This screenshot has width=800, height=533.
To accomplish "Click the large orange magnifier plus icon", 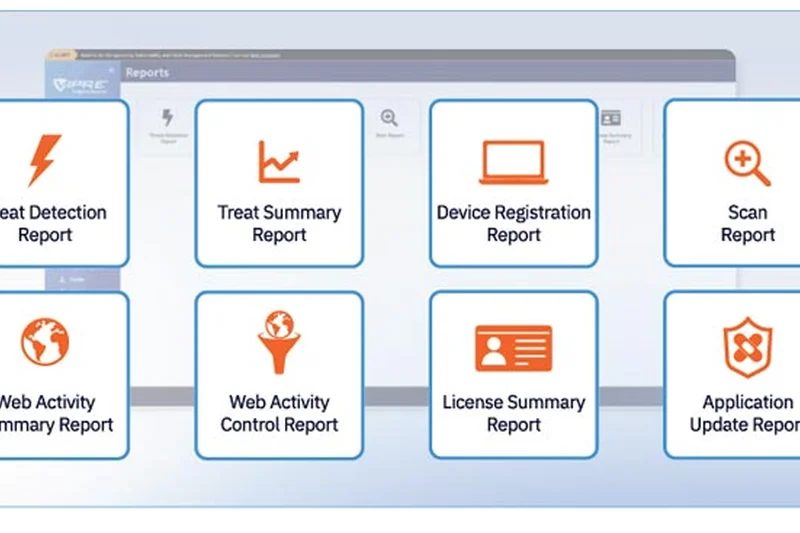I will [747, 163].
